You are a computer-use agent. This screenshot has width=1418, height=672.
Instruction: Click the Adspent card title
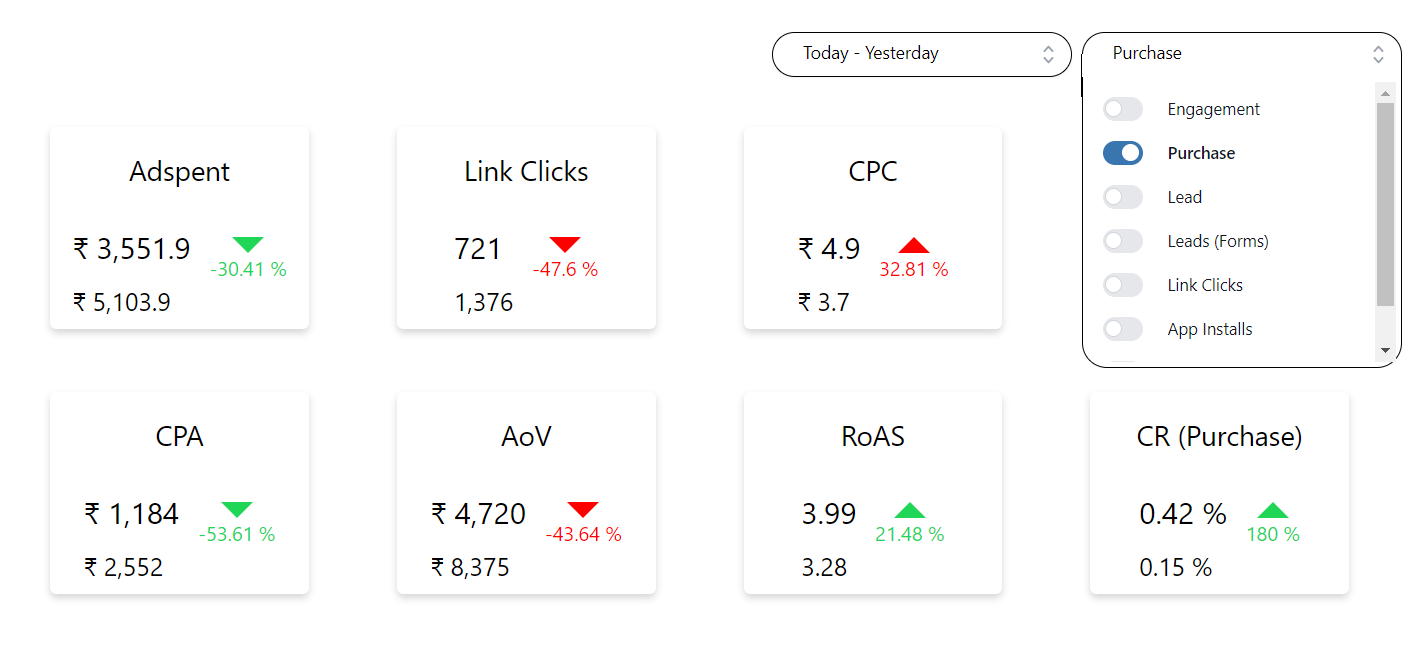[x=180, y=172]
